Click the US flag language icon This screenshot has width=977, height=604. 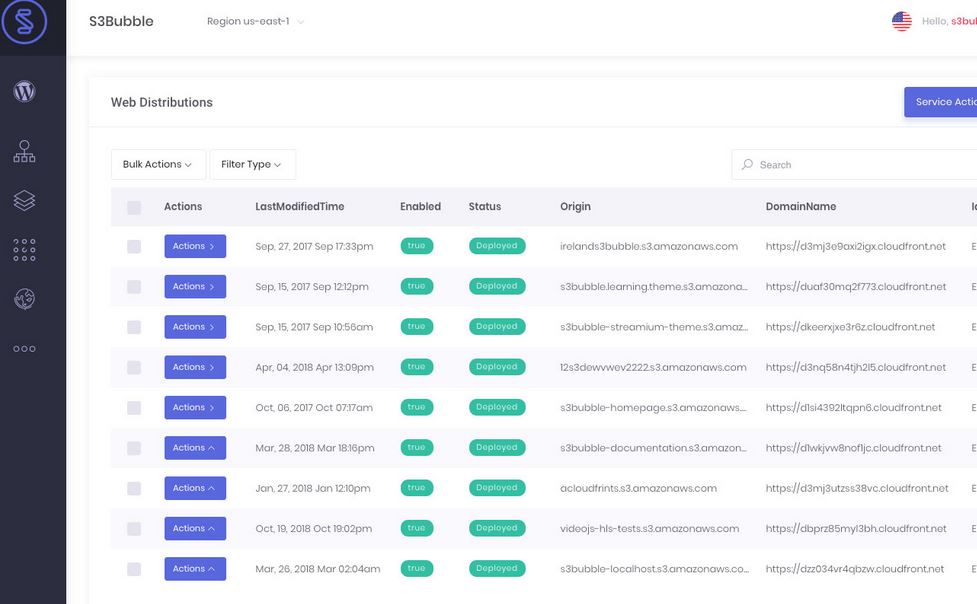coord(902,21)
